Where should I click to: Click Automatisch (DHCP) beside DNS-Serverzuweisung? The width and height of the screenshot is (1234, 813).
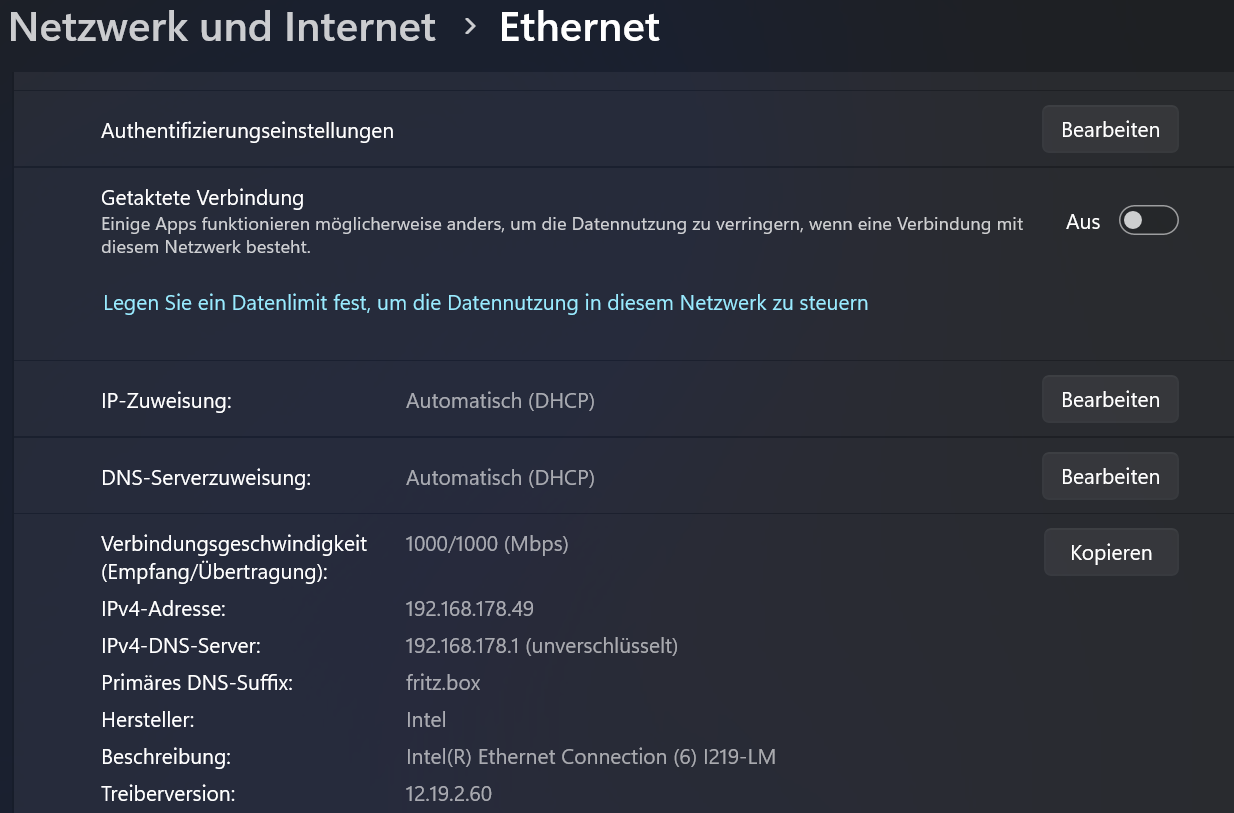click(x=500, y=478)
